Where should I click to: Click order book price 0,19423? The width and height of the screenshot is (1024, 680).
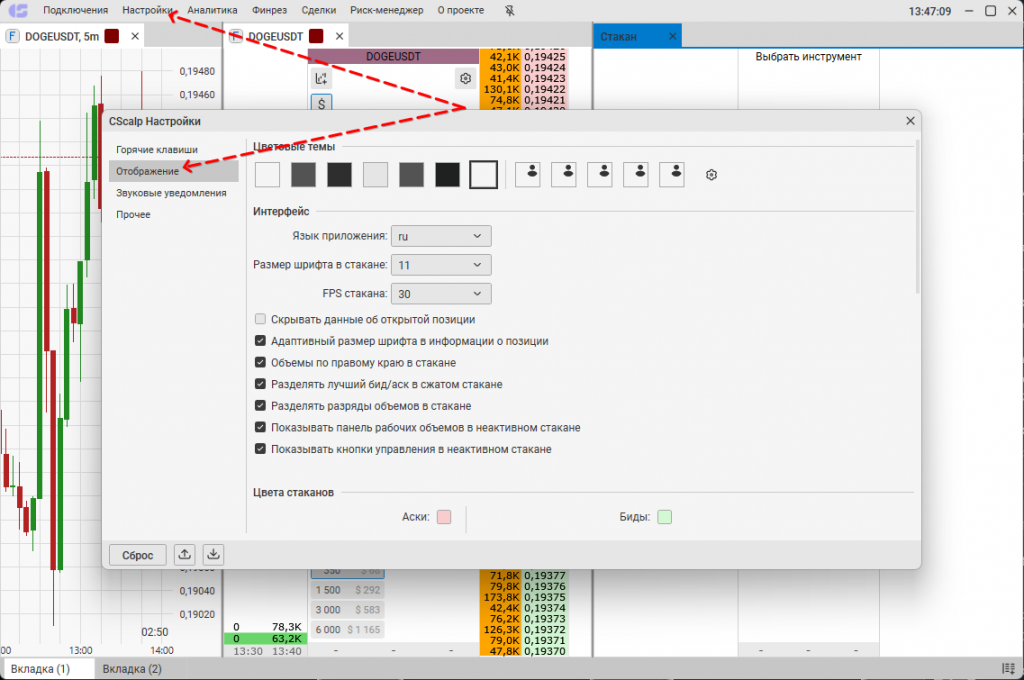[x=545, y=78]
